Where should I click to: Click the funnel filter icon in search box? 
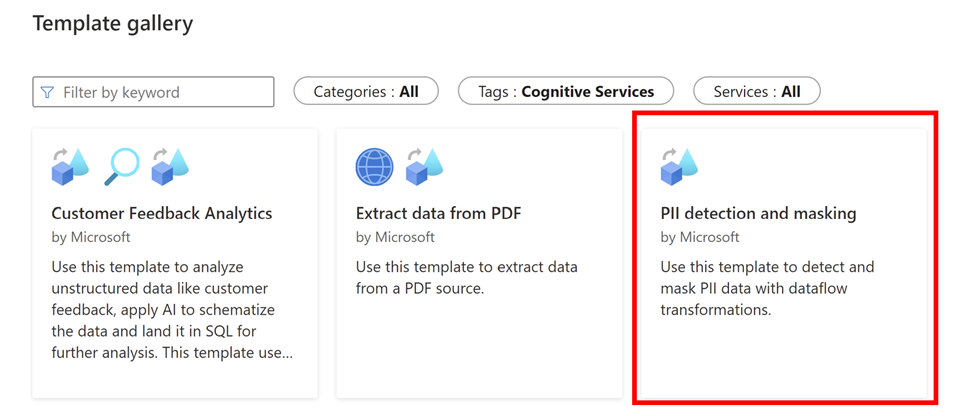pyautogui.click(x=46, y=92)
